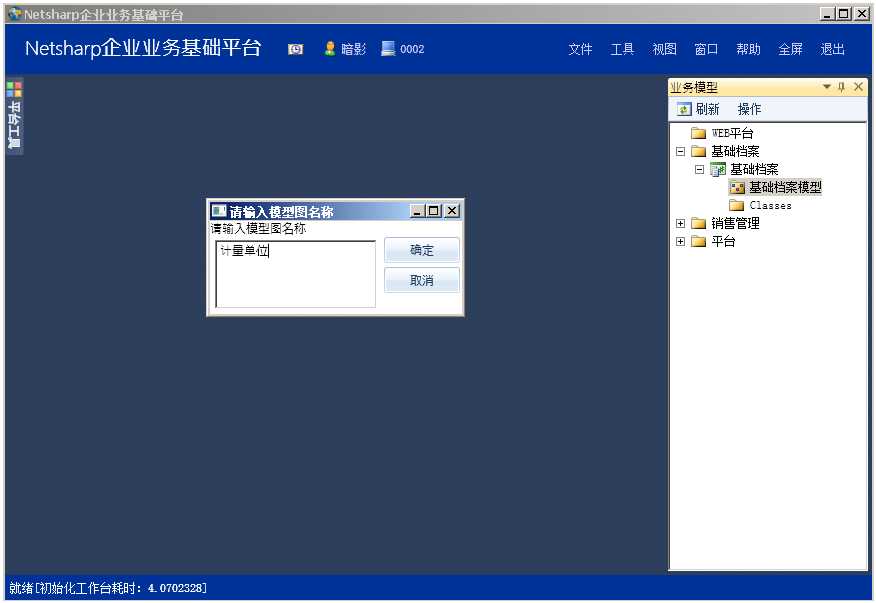
Task: Click the Netsharp企业业务基础平台 header title
Action: (143, 48)
